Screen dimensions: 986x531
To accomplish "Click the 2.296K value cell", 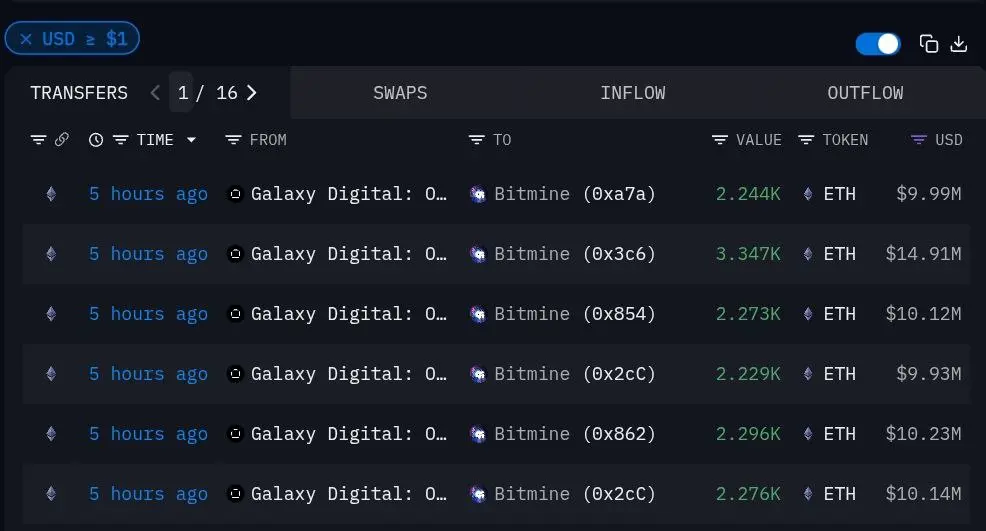I will coord(748,434).
